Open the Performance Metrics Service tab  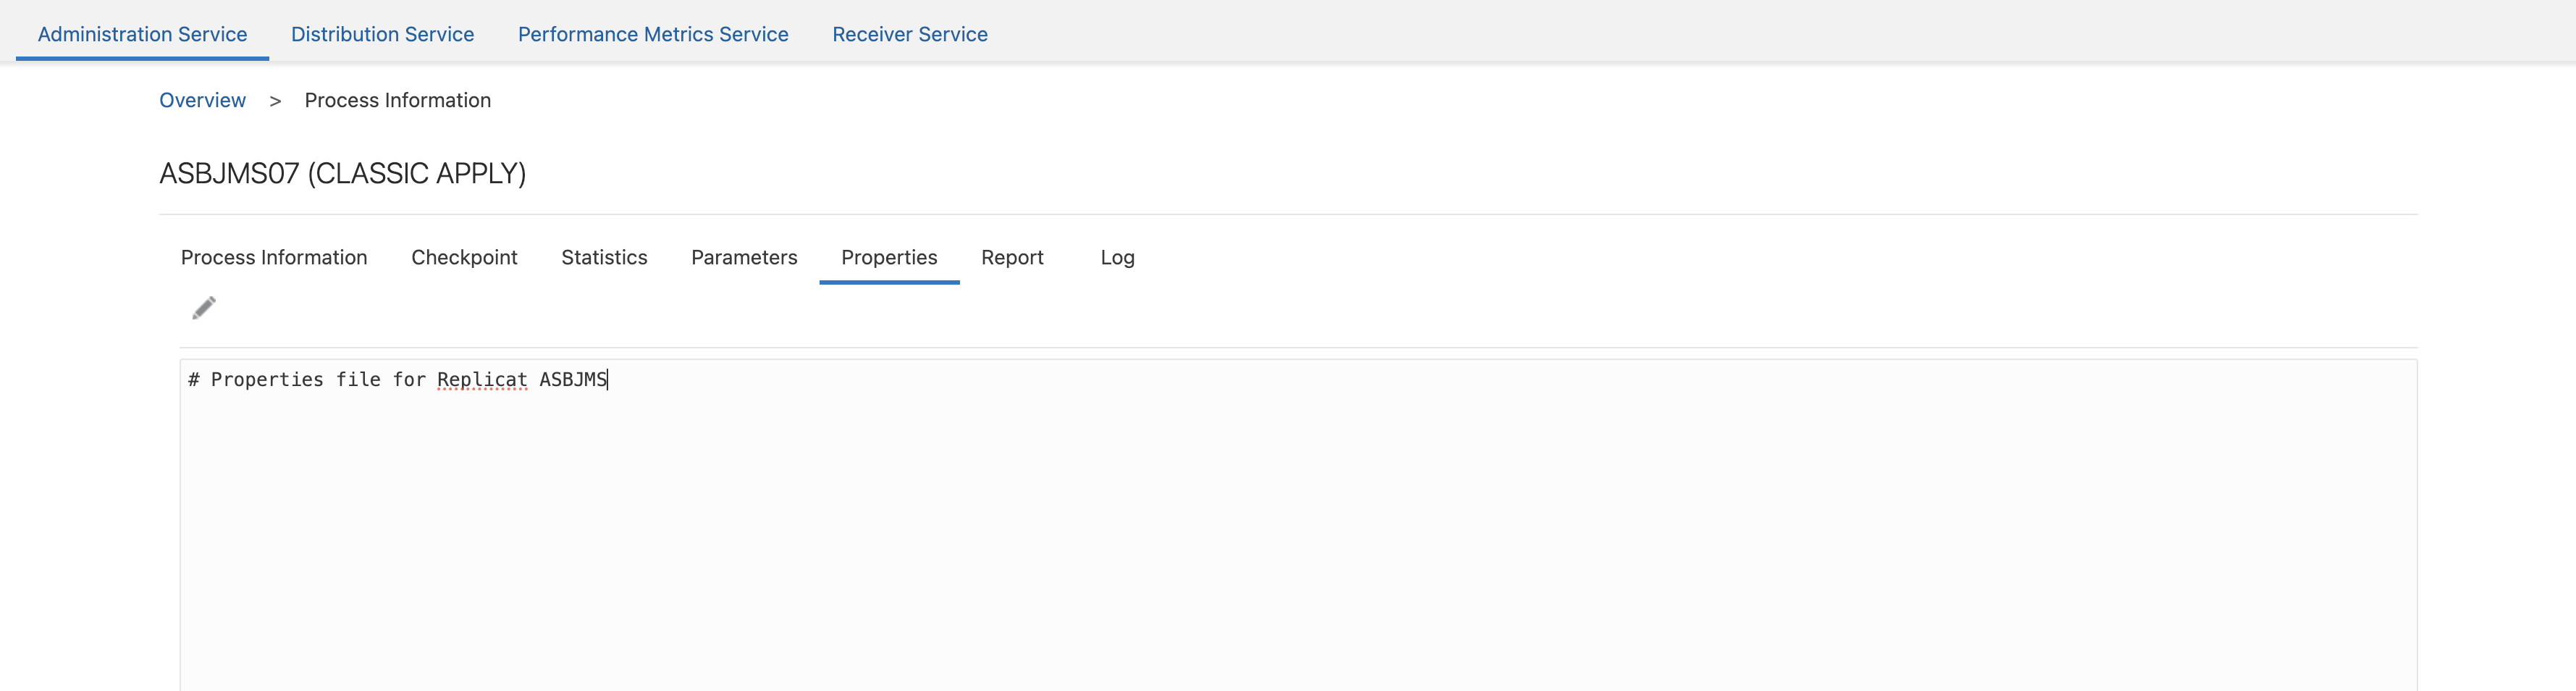(x=653, y=34)
